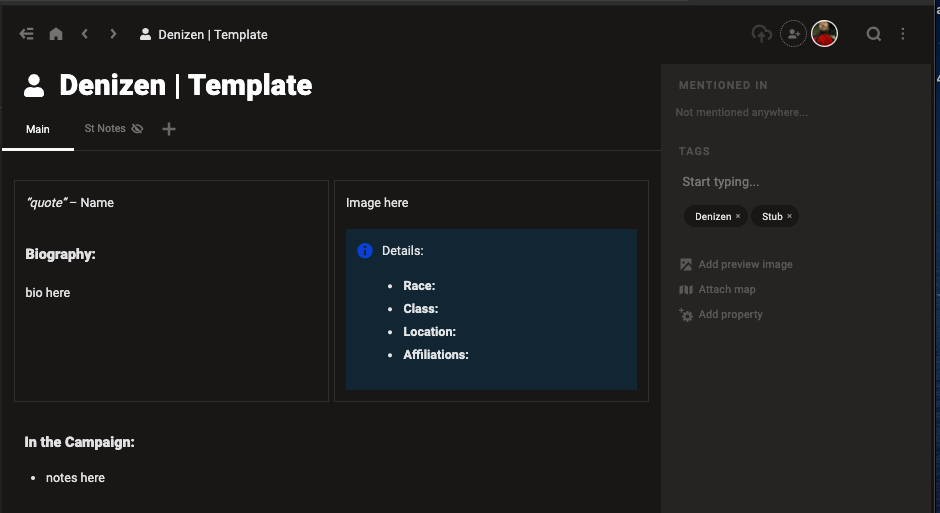Add a new tab with the plus

(x=169, y=129)
